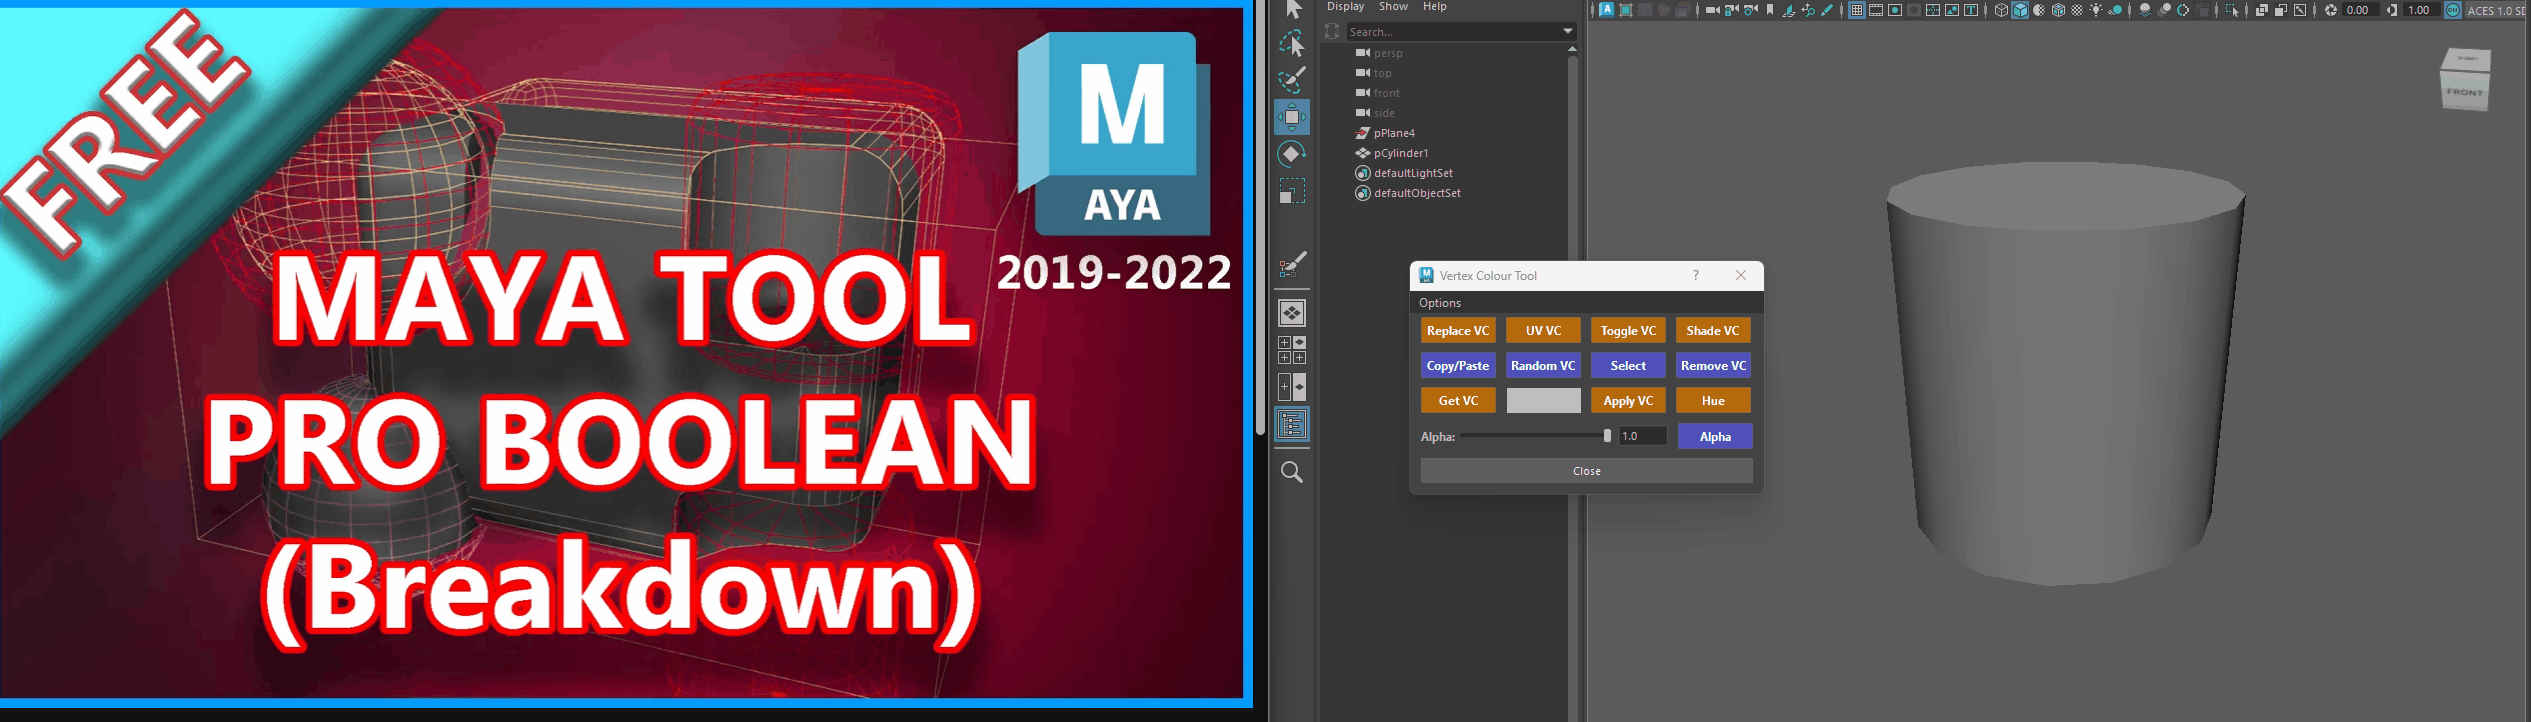Toggle the Resolution Gate overlay

pos(1895,10)
